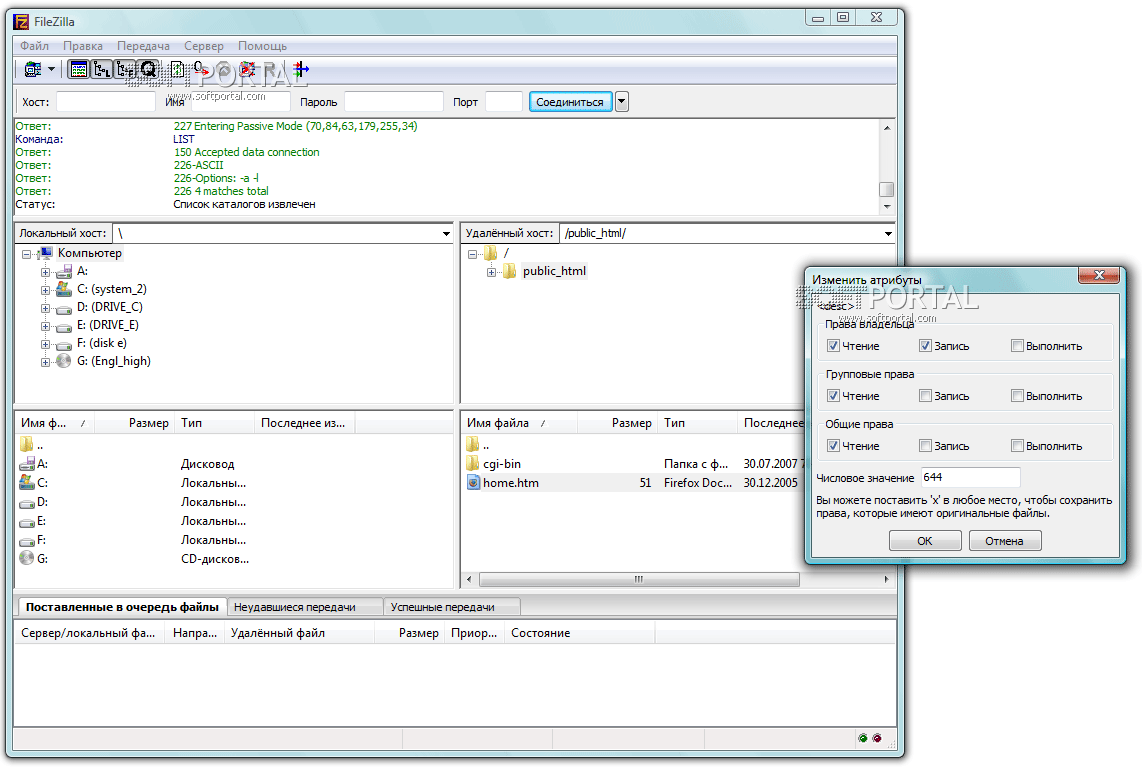
Task: Open the Сервер menu
Action: (x=203, y=46)
